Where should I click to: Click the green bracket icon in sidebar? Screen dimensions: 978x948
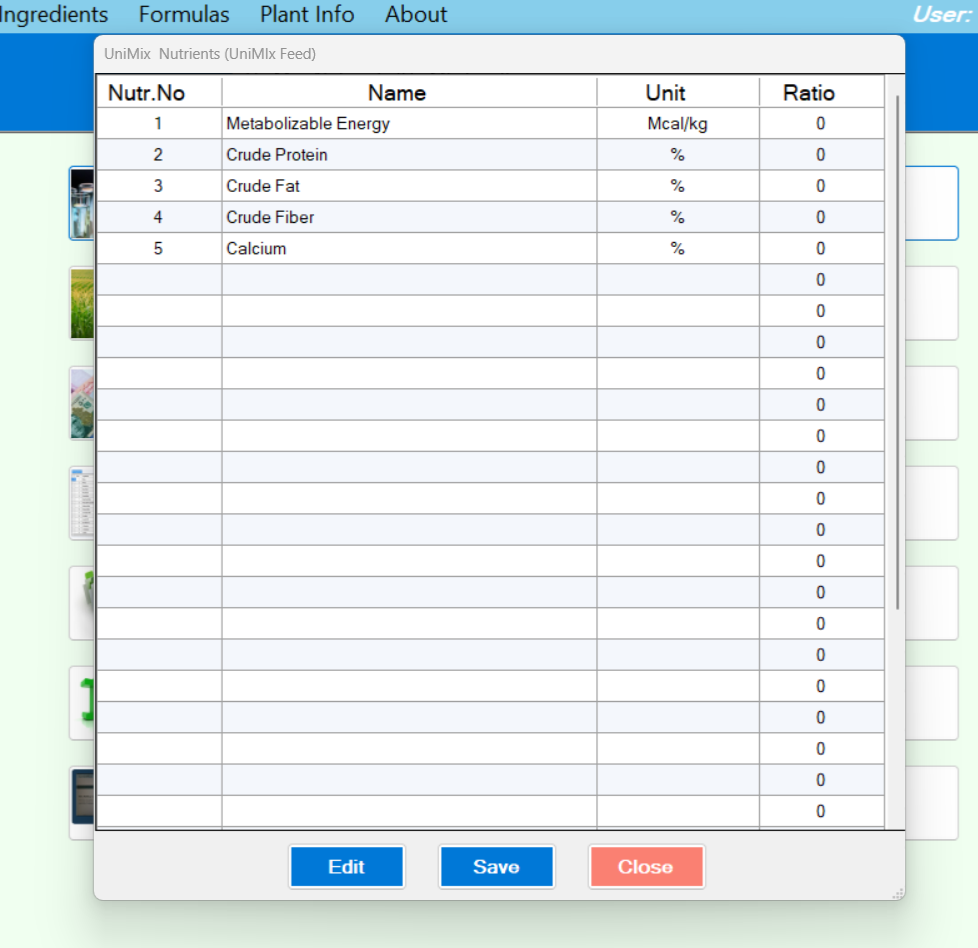tap(83, 703)
